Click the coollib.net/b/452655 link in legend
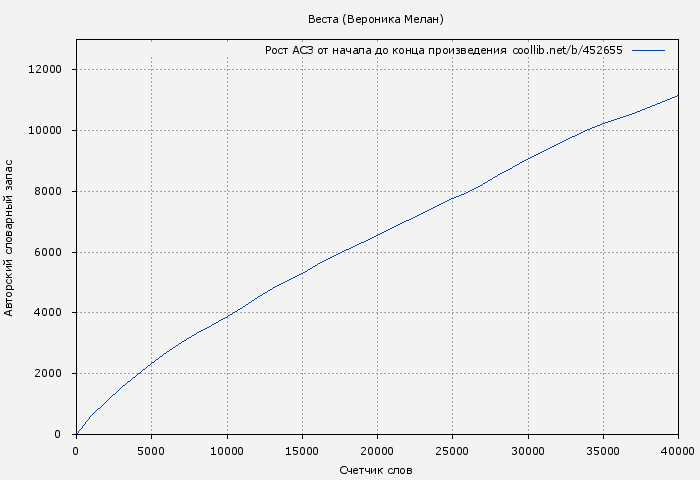Image resolution: width=700 pixels, height=480 pixels. click(x=567, y=50)
